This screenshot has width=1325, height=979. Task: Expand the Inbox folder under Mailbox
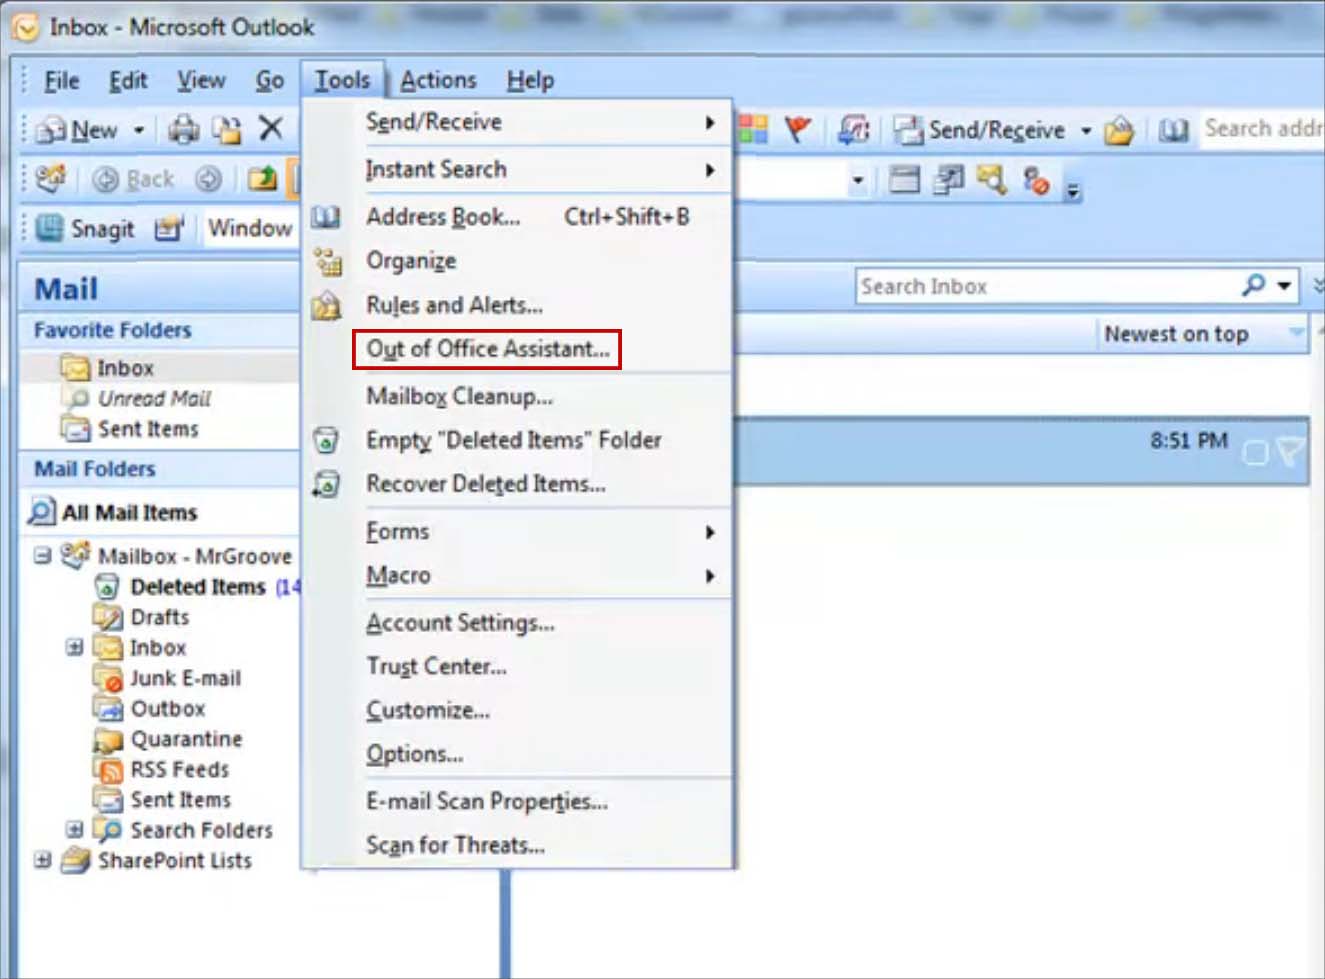tap(74, 647)
